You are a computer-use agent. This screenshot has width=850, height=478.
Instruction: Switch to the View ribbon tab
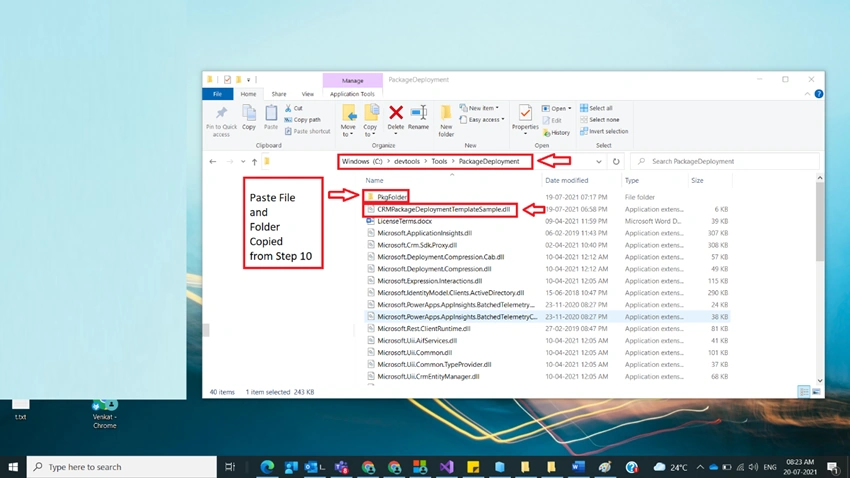coord(307,94)
